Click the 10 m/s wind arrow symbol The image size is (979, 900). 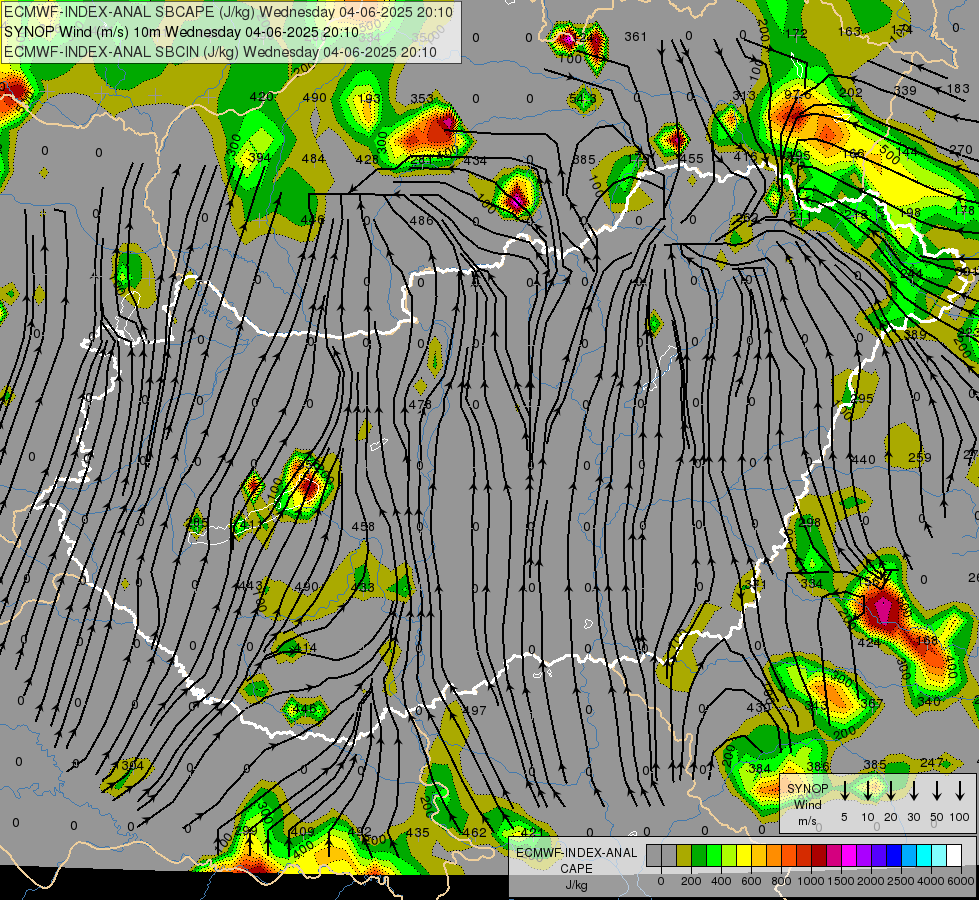point(868,791)
